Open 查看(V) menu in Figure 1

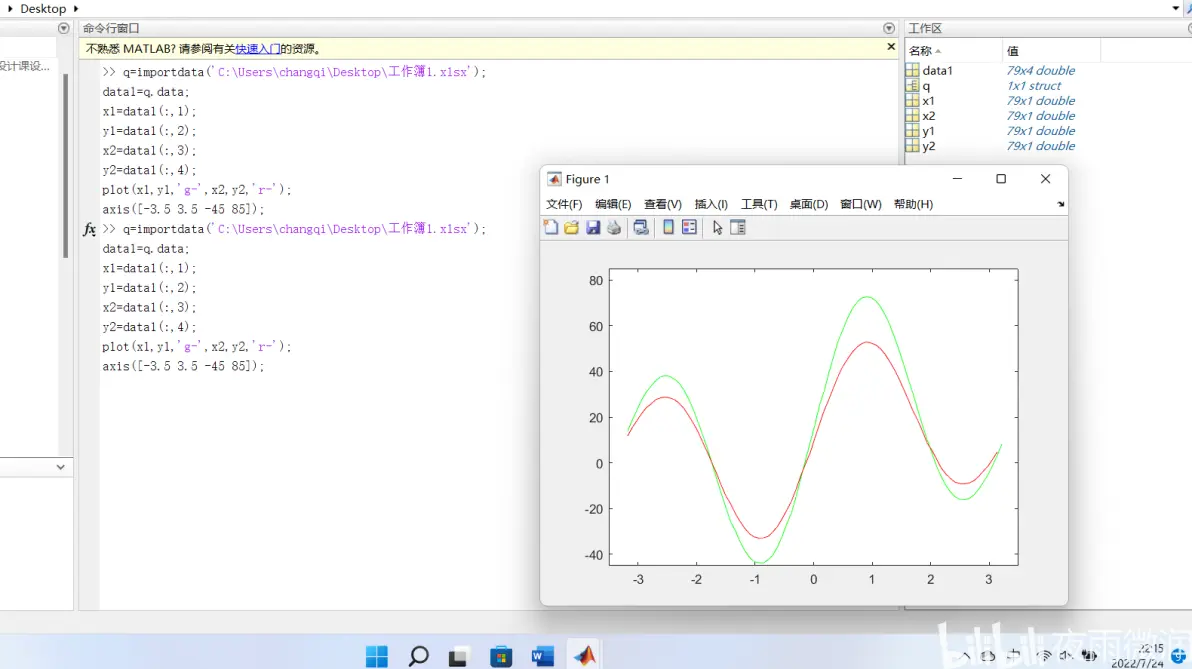pos(662,204)
